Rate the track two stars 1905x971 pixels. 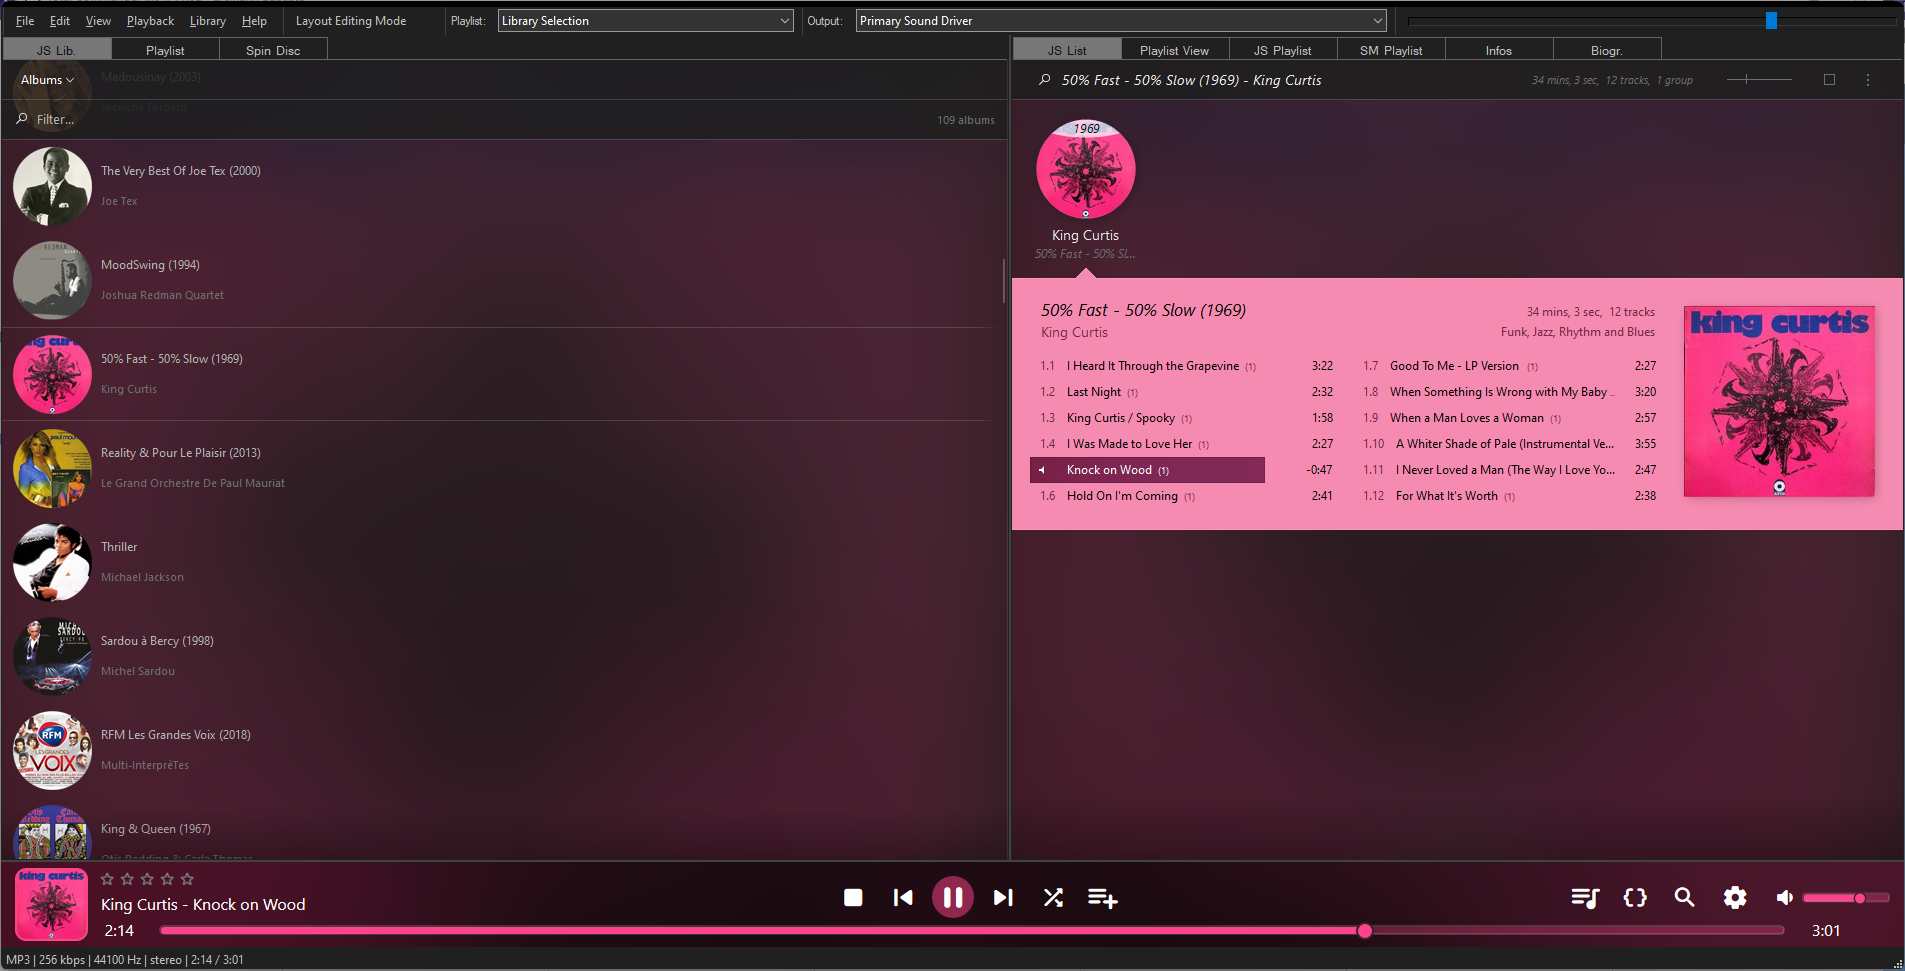127,879
